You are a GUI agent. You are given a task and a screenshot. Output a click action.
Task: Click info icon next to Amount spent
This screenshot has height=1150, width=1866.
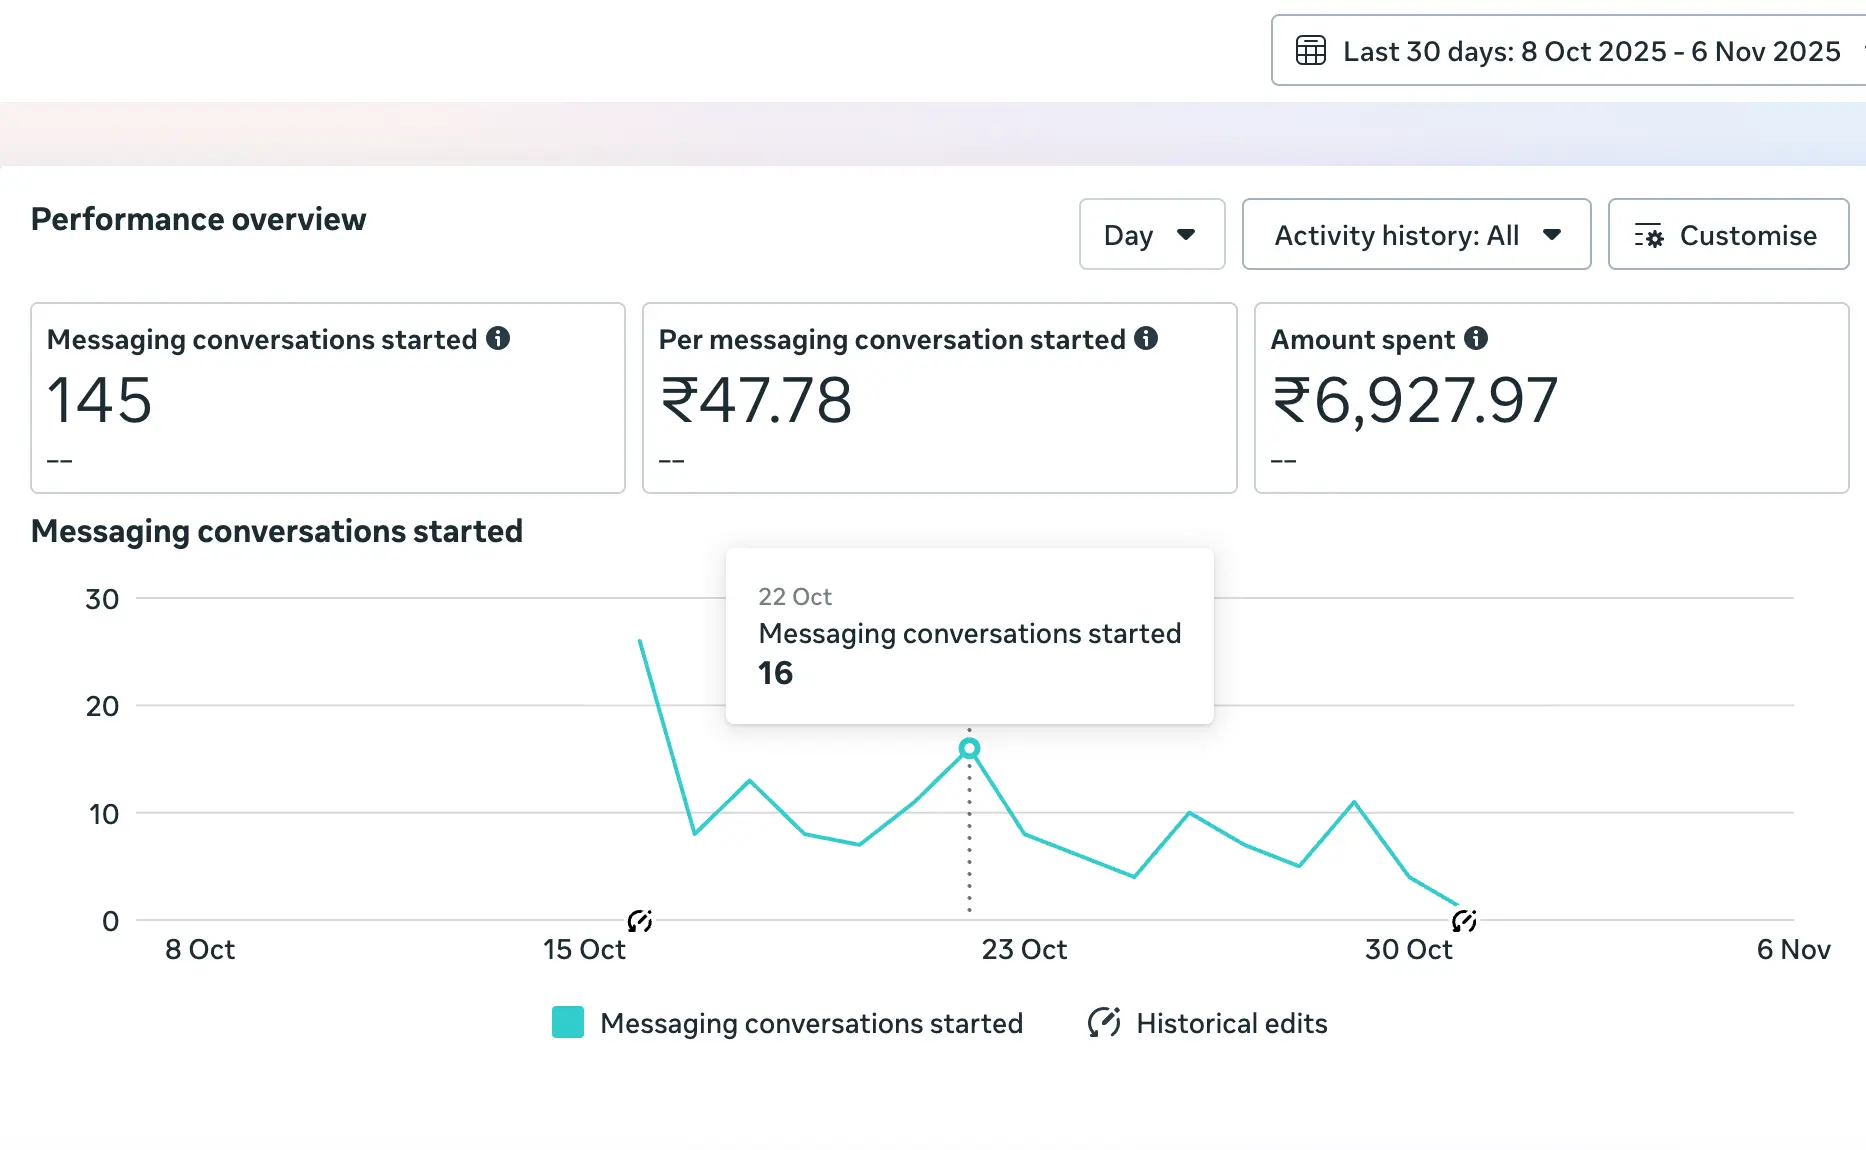click(x=1476, y=339)
